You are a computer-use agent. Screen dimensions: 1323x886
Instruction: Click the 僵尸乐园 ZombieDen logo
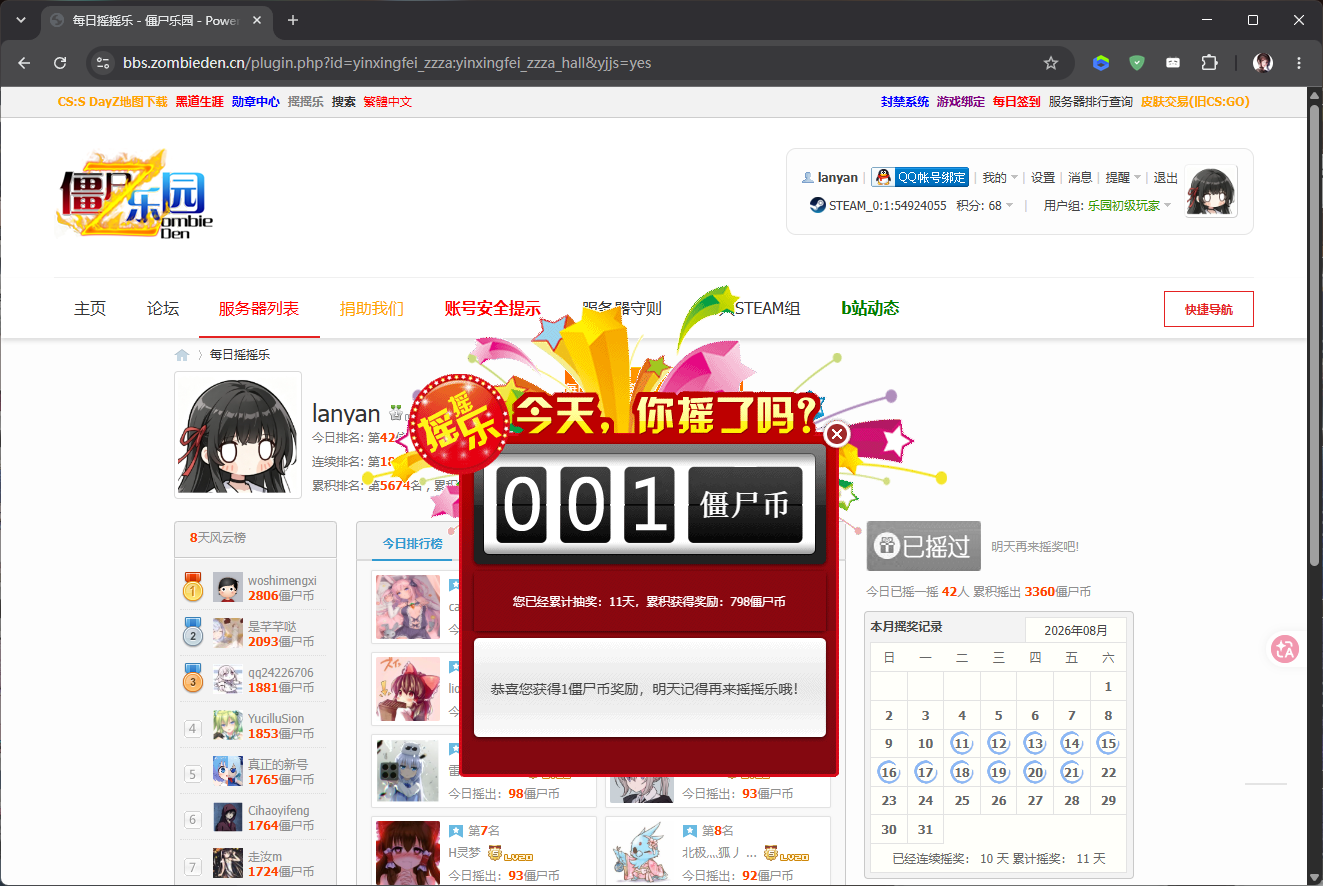(134, 194)
